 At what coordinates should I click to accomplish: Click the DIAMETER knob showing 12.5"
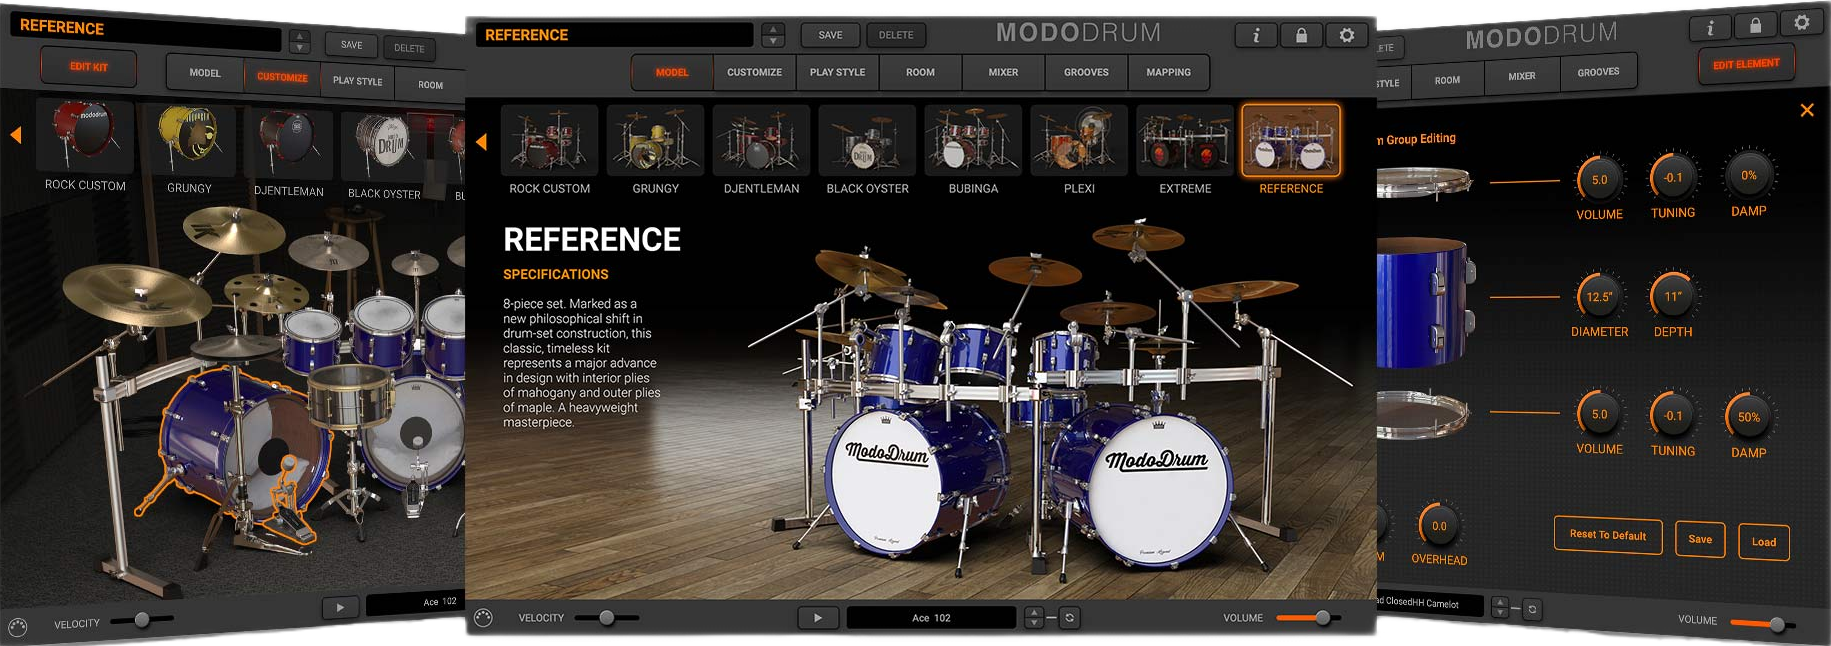[1599, 297]
